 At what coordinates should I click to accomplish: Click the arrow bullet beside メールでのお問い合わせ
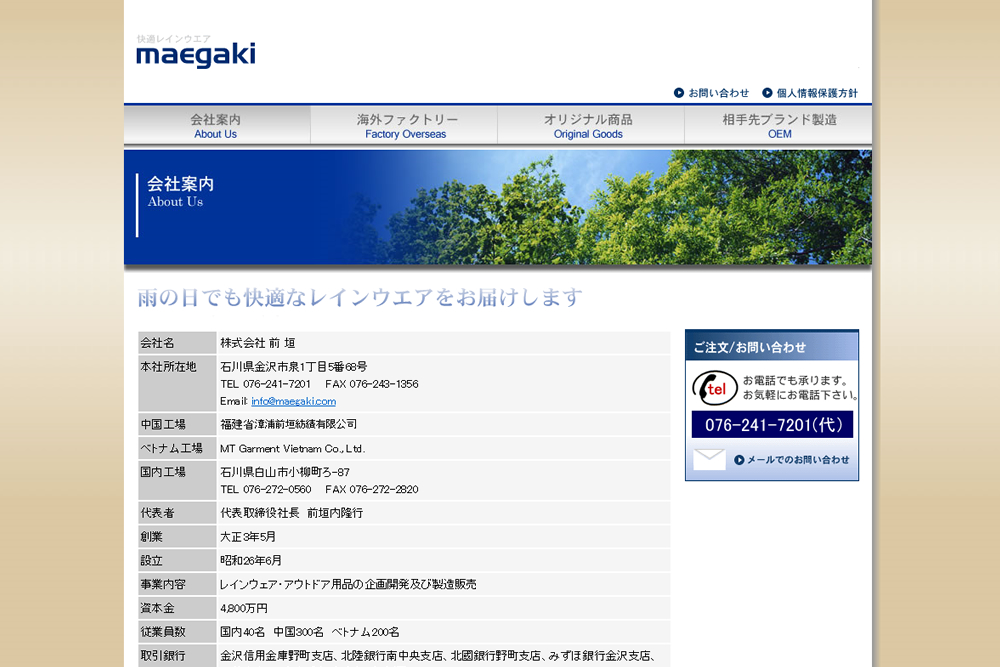pyautogui.click(x=739, y=460)
